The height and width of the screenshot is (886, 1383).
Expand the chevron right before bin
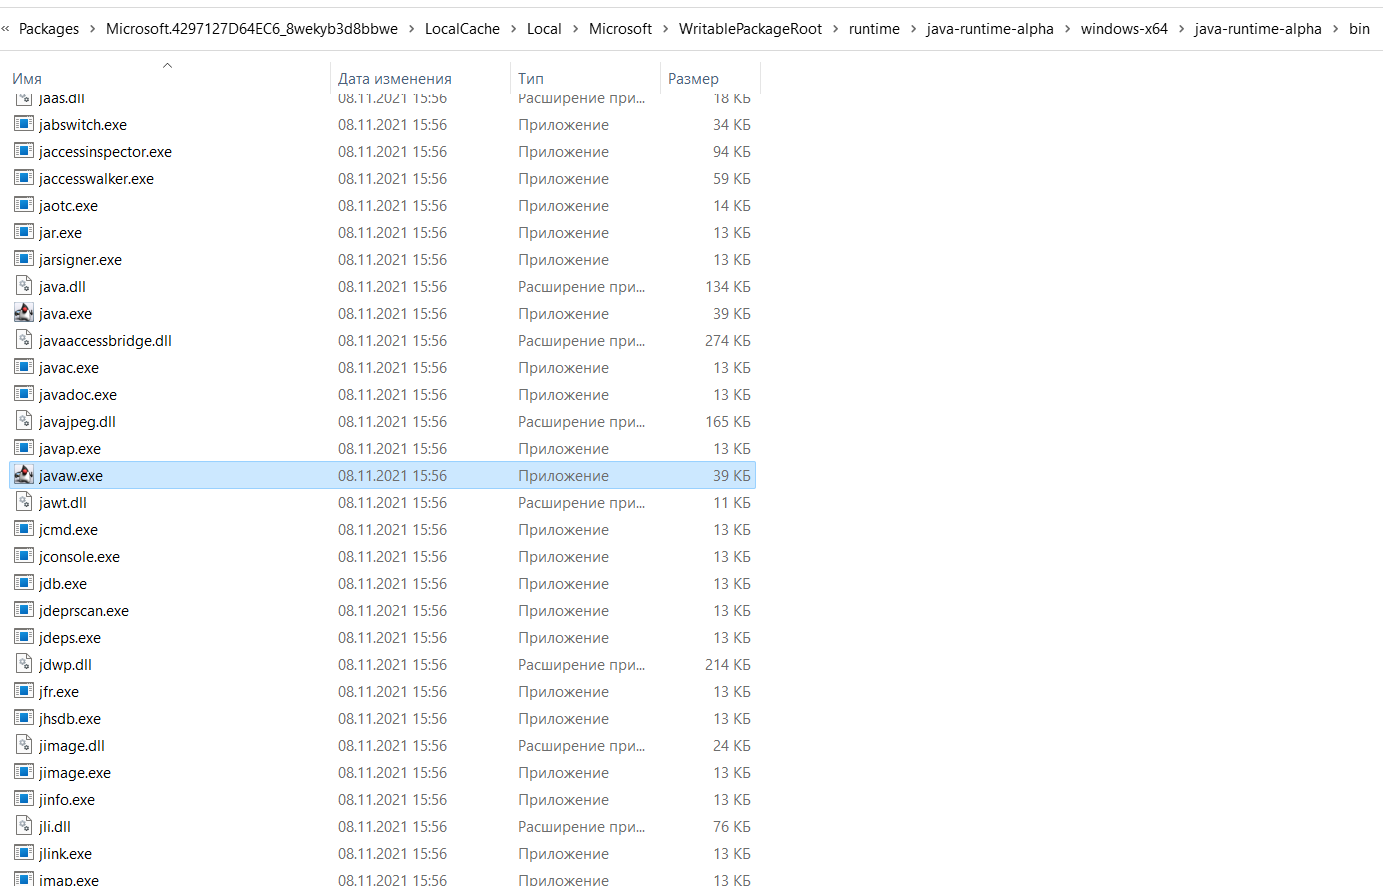tap(1336, 29)
